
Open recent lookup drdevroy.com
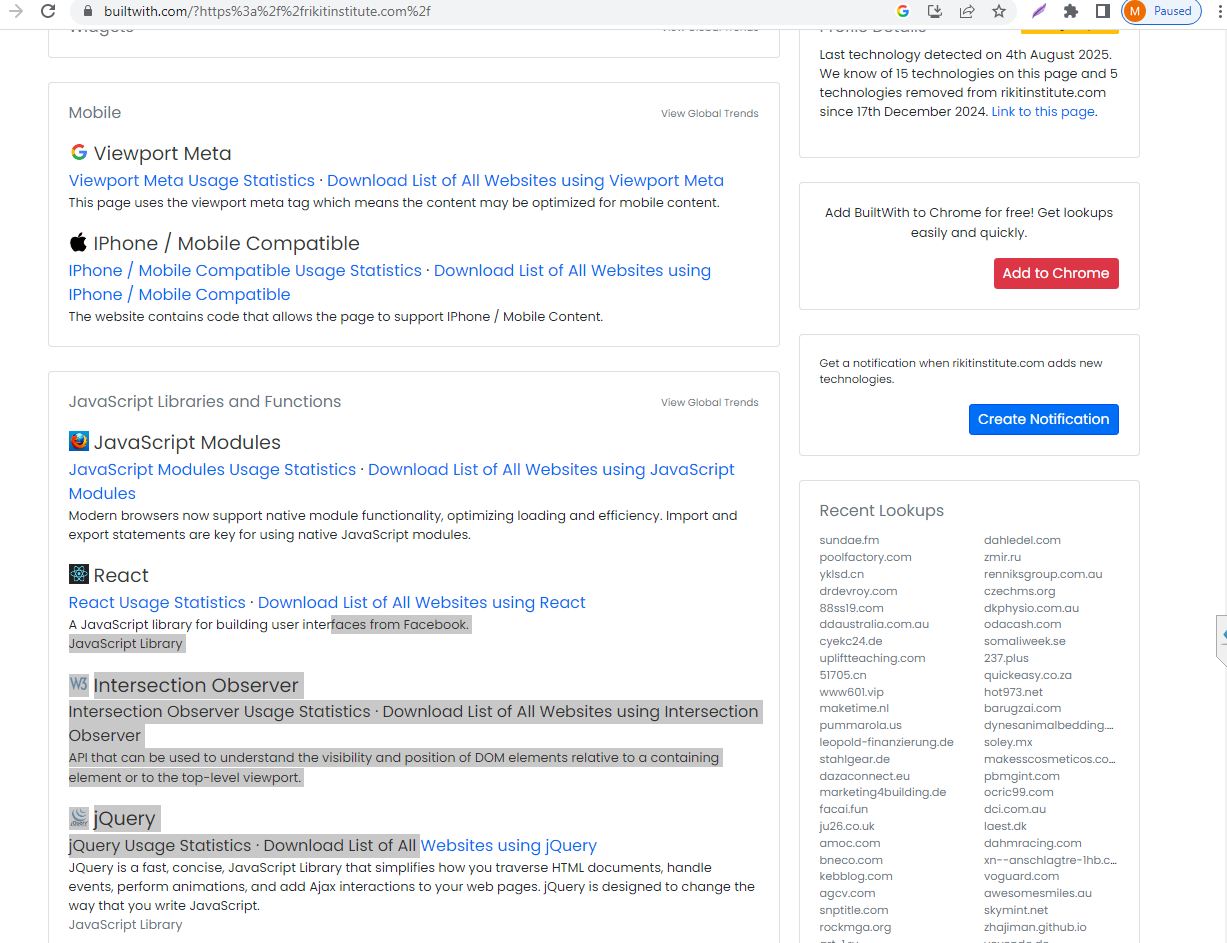pyautogui.click(x=858, y=591)
